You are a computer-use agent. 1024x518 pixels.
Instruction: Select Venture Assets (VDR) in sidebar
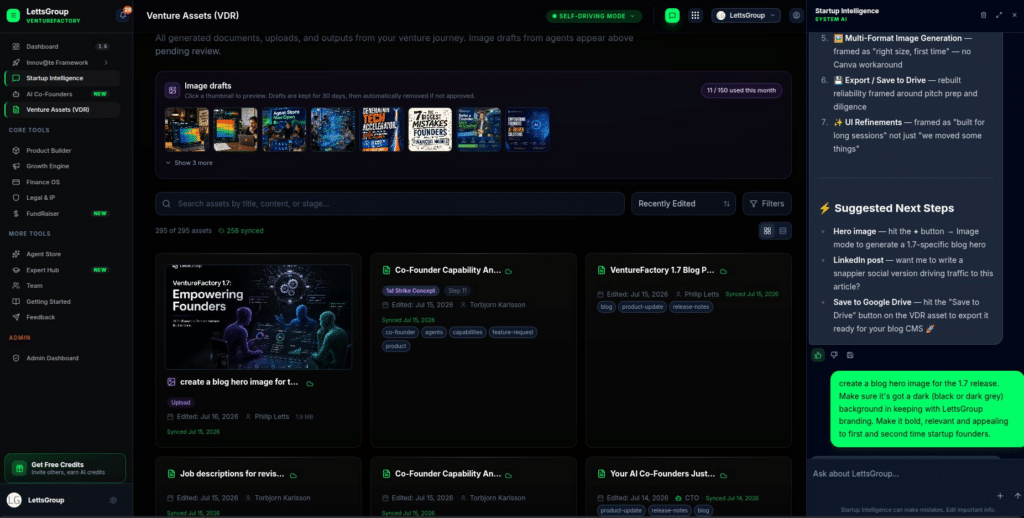coord(62,110)
